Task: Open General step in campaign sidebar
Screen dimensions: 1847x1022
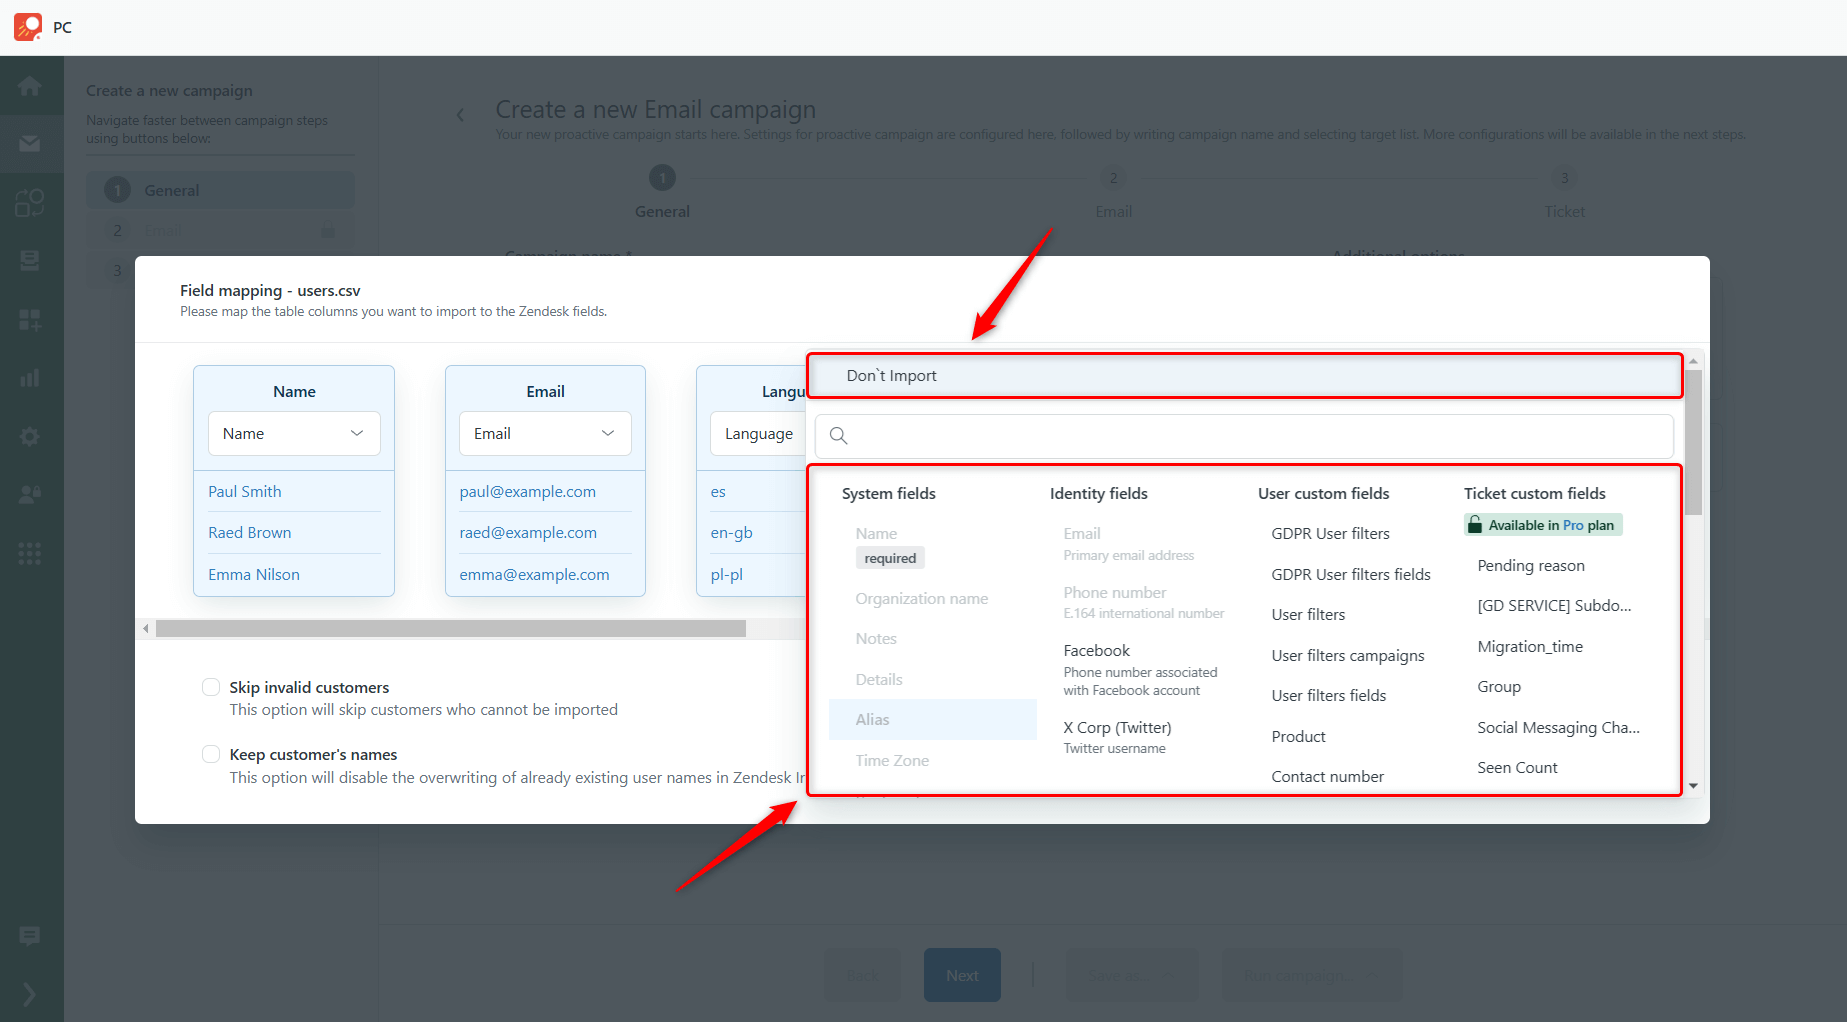Action: [x=220, y=190]
